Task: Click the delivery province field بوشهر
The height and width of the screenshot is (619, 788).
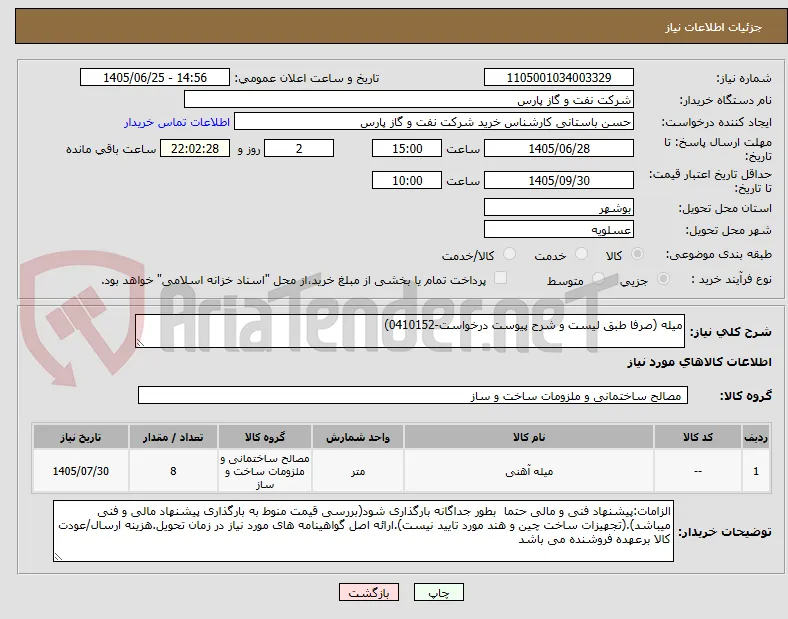Action: tap(558, 207)
